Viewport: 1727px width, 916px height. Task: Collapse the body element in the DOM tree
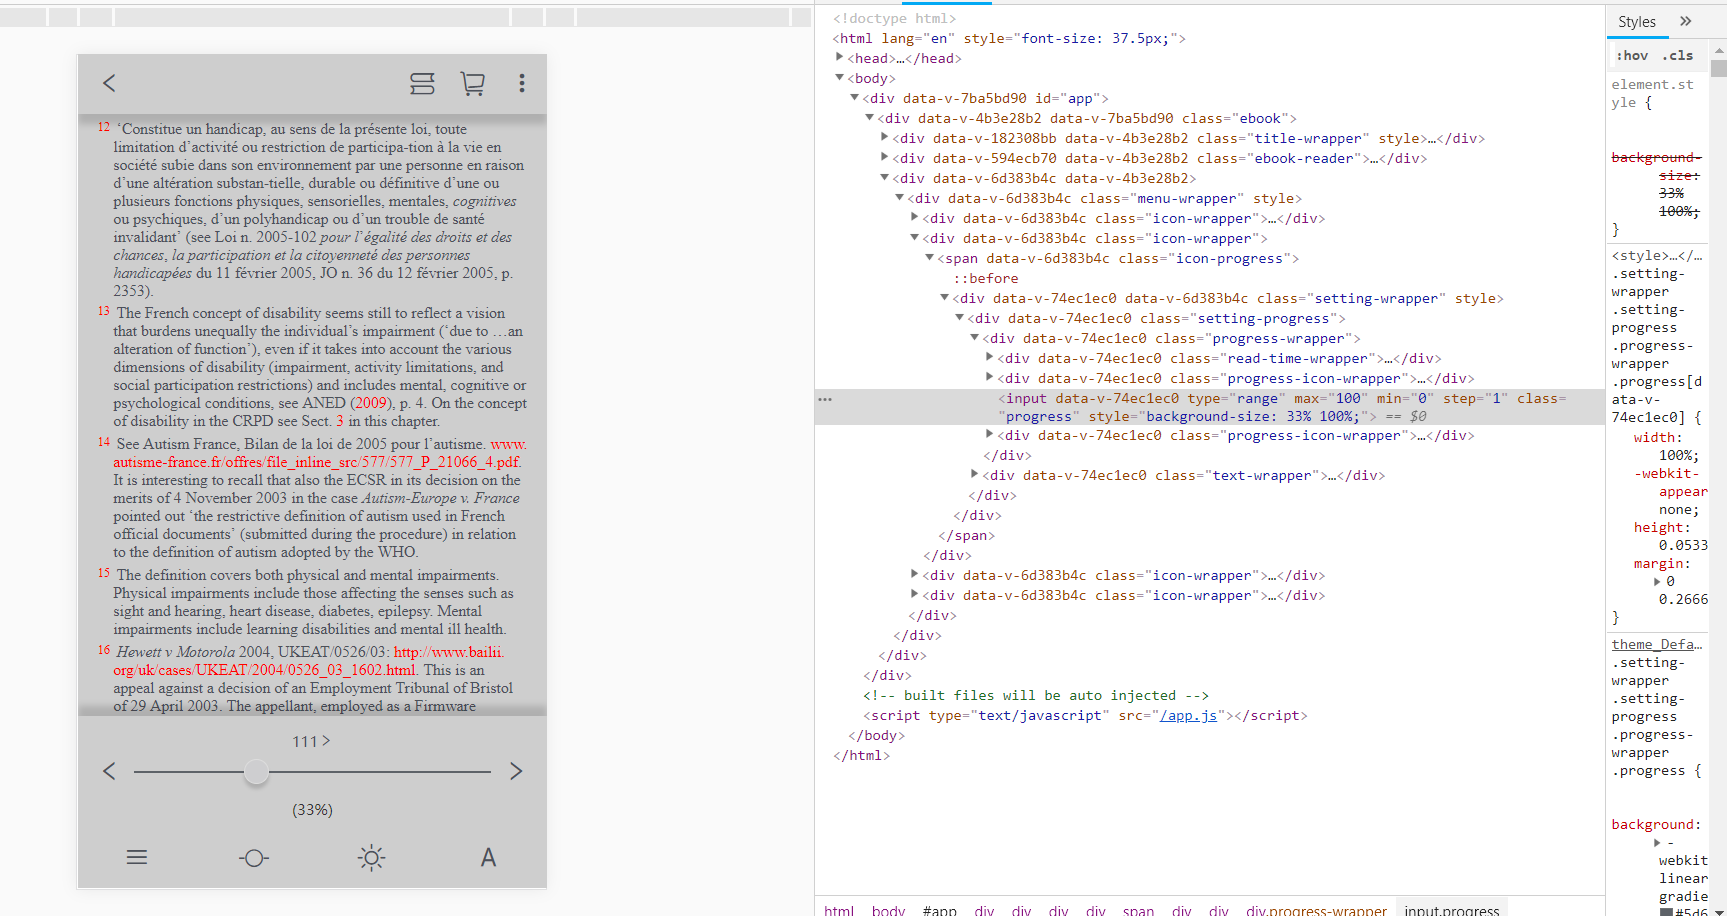pos(840,78)
